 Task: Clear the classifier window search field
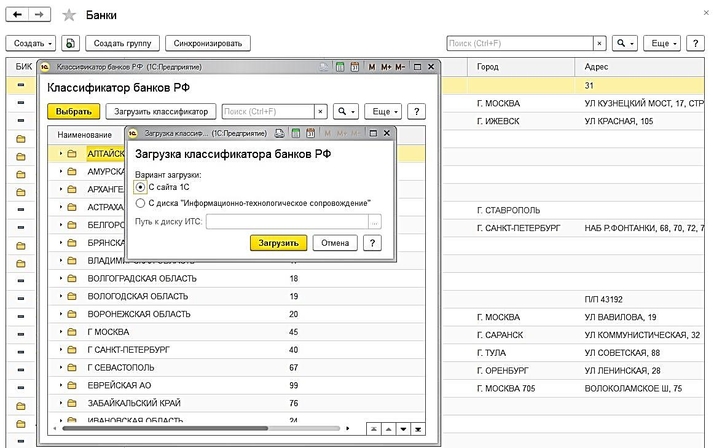(321, 112)
